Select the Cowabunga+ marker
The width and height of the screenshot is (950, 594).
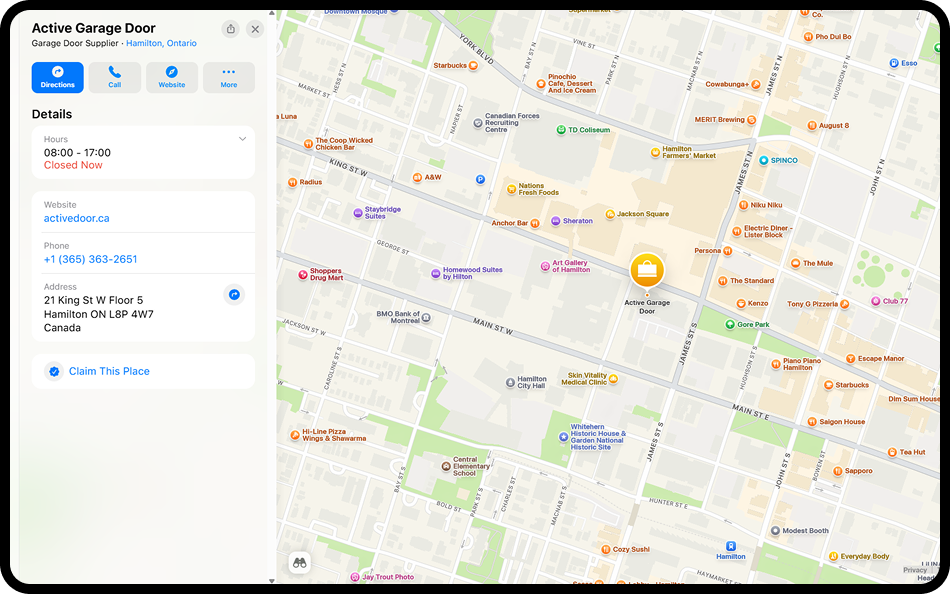tap(756, 85)
